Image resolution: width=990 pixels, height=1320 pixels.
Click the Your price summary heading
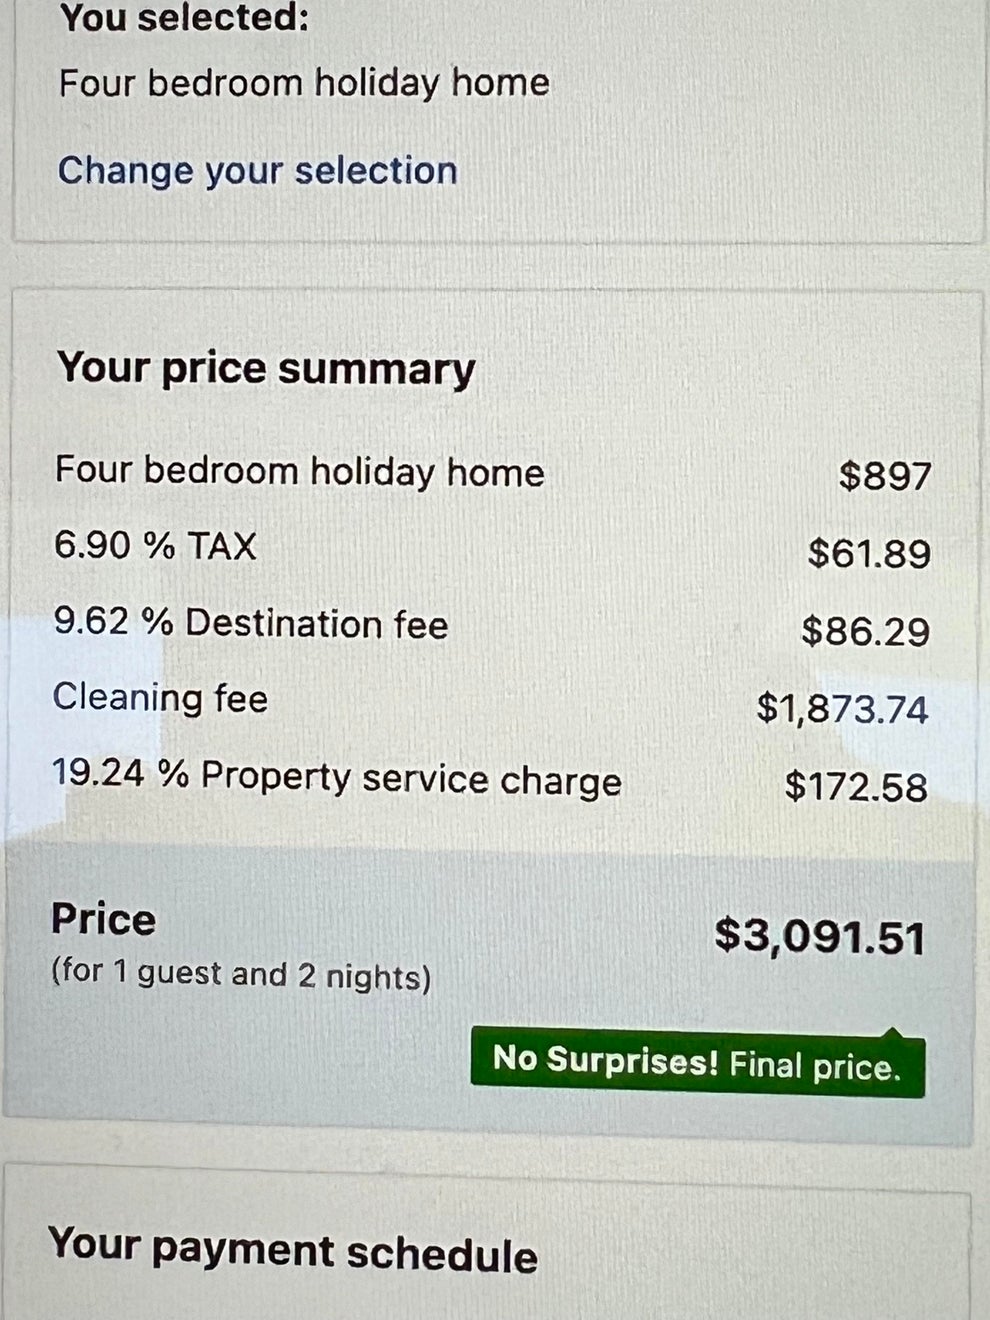click(x=265, y=367)
